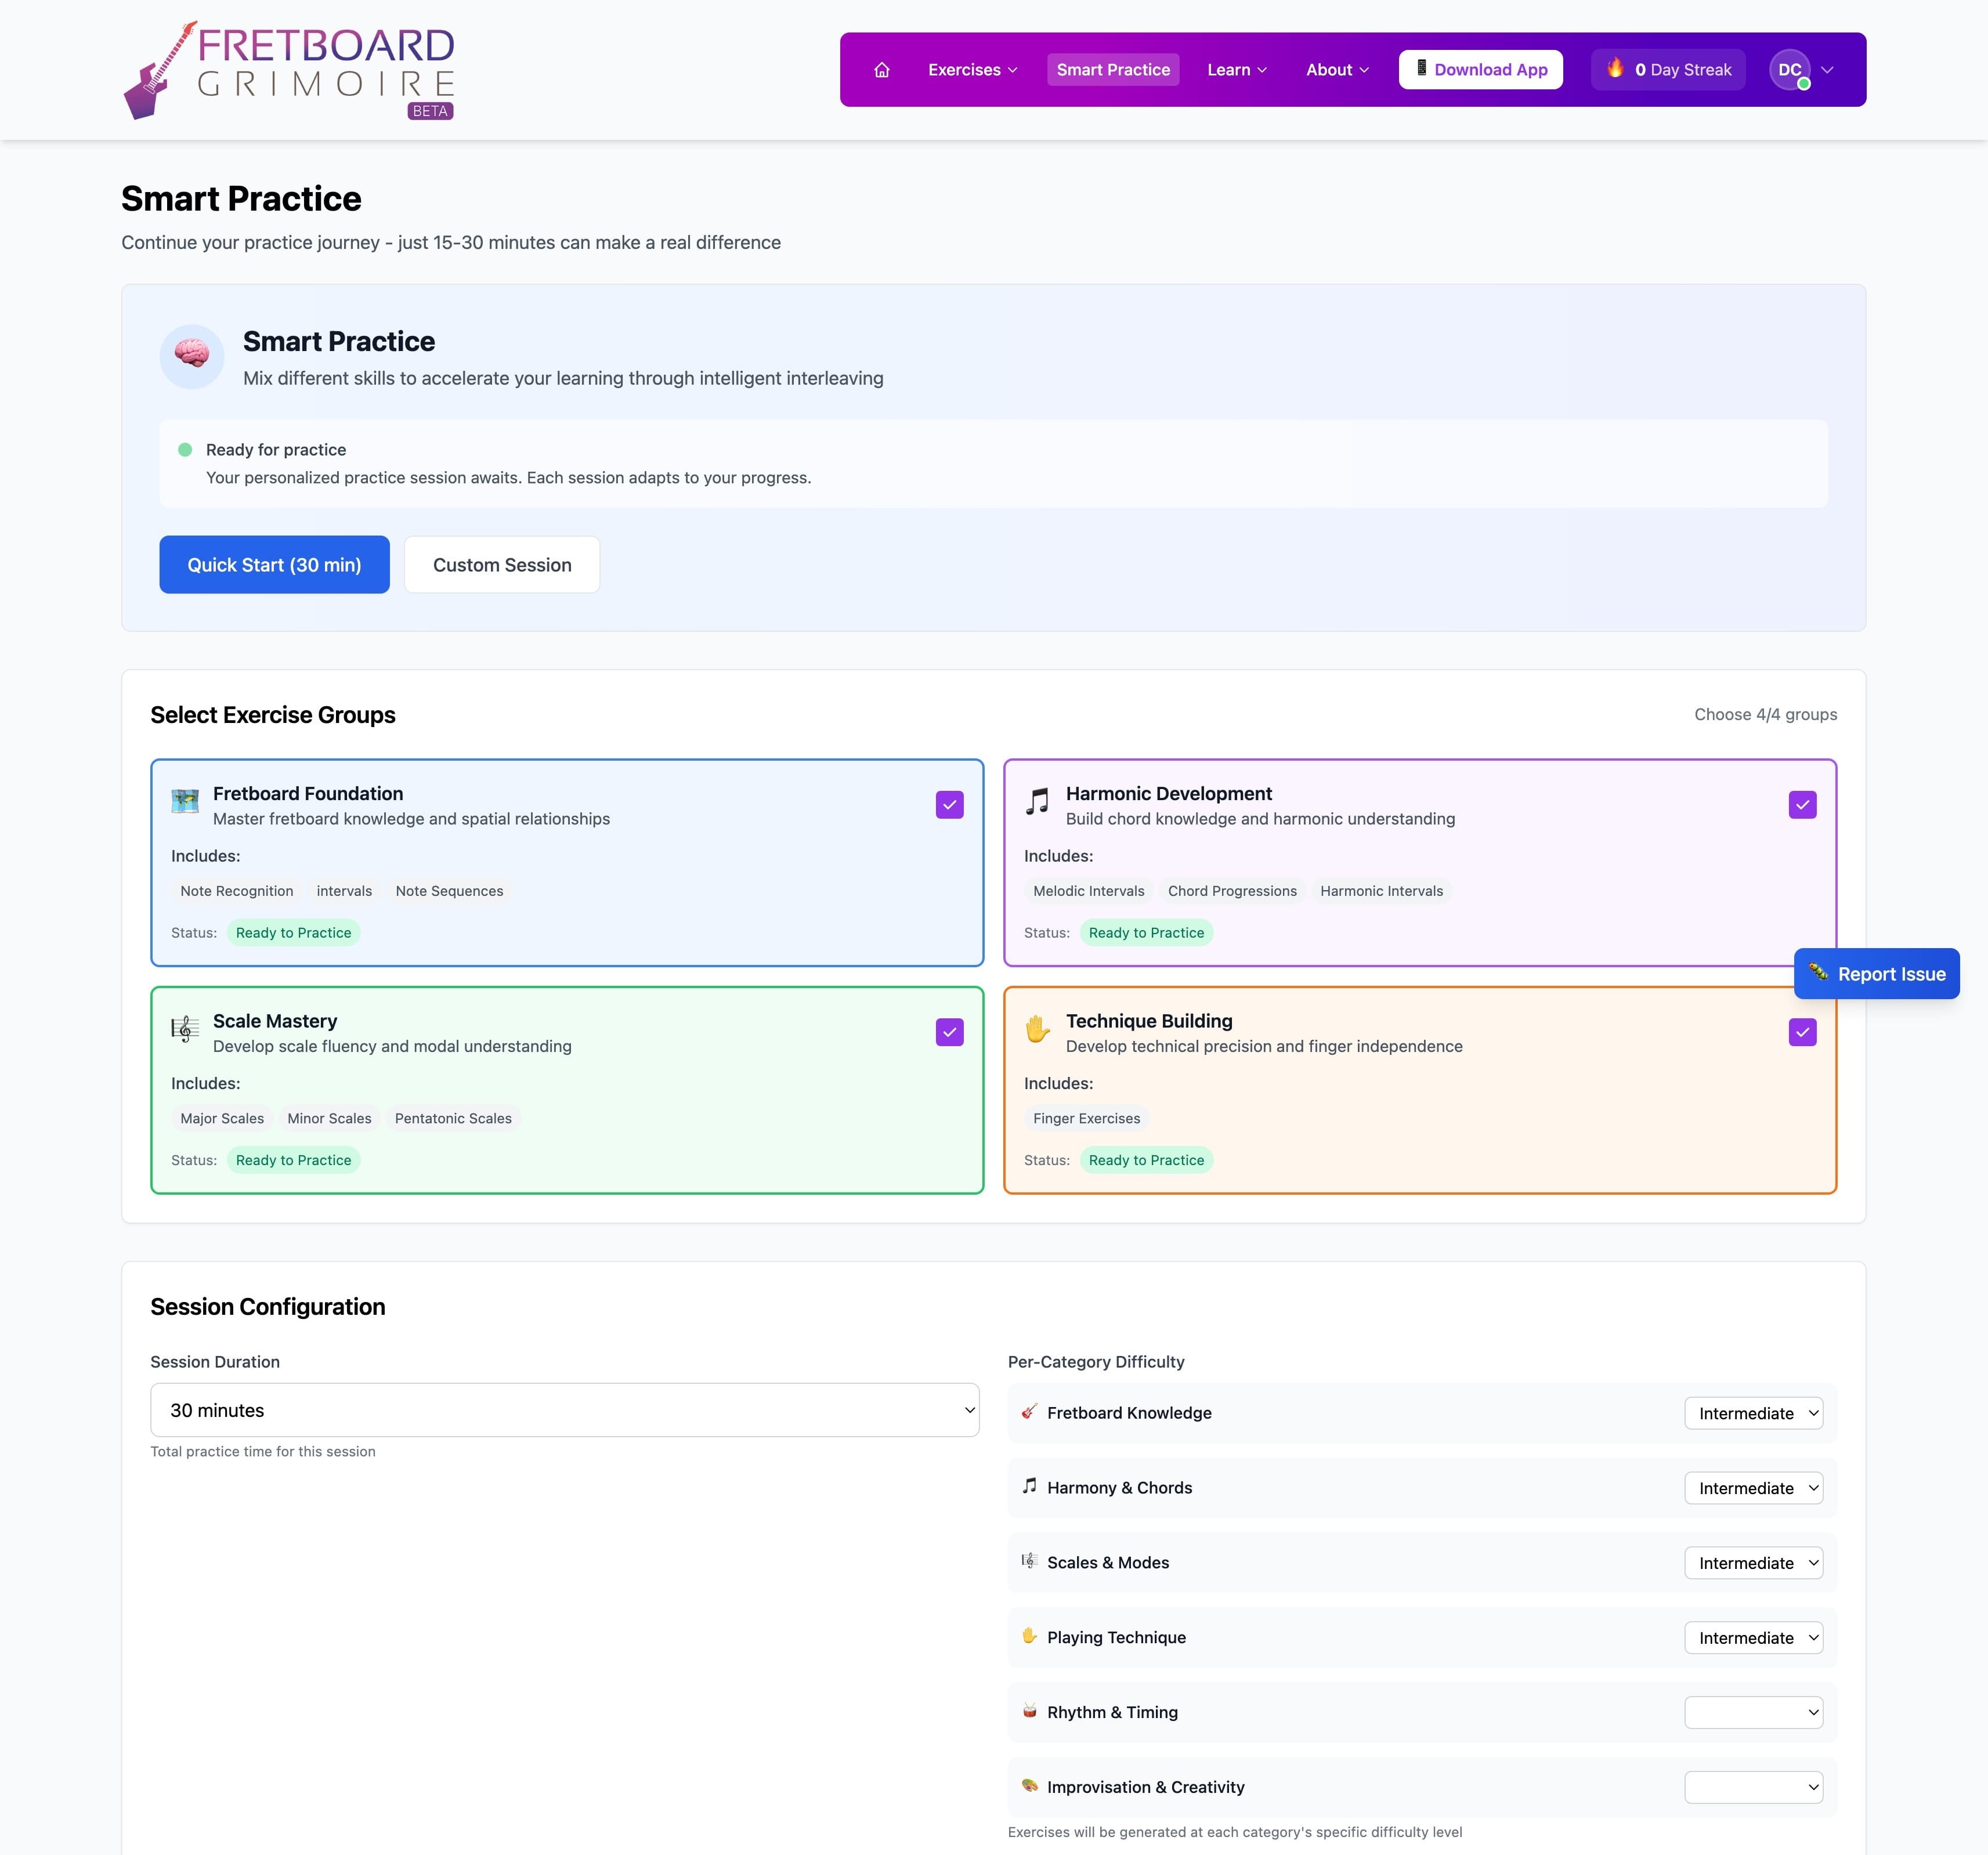Uncheck the Harmonic Development group checkbox

coord(1802,805)
